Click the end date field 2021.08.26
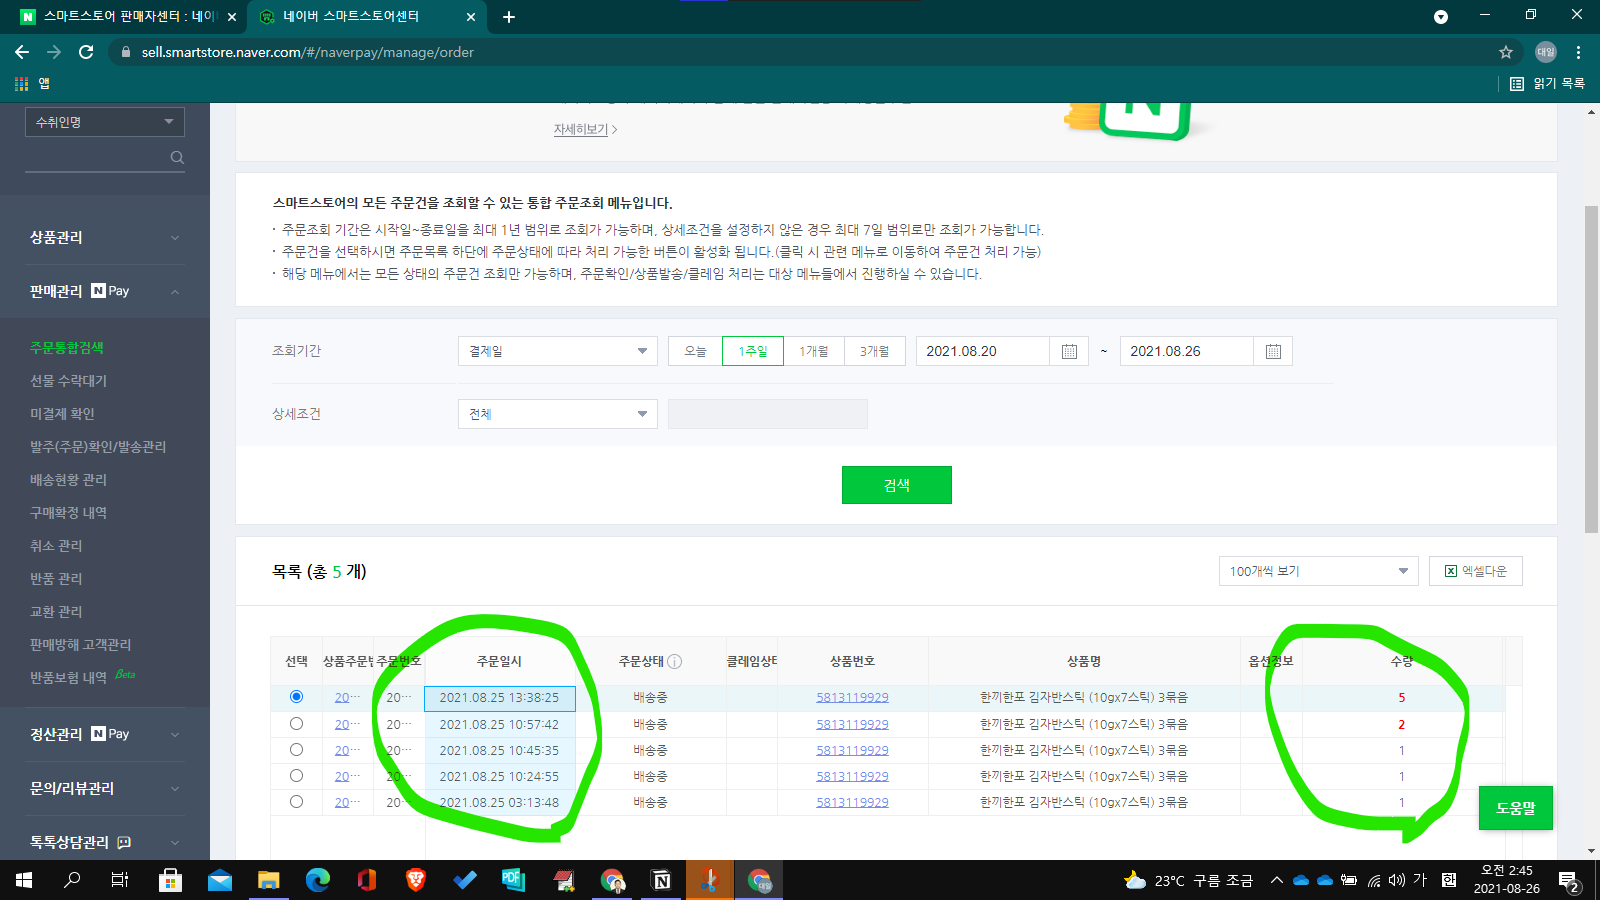The image size is (1600, 900). tap(1186, 351)
